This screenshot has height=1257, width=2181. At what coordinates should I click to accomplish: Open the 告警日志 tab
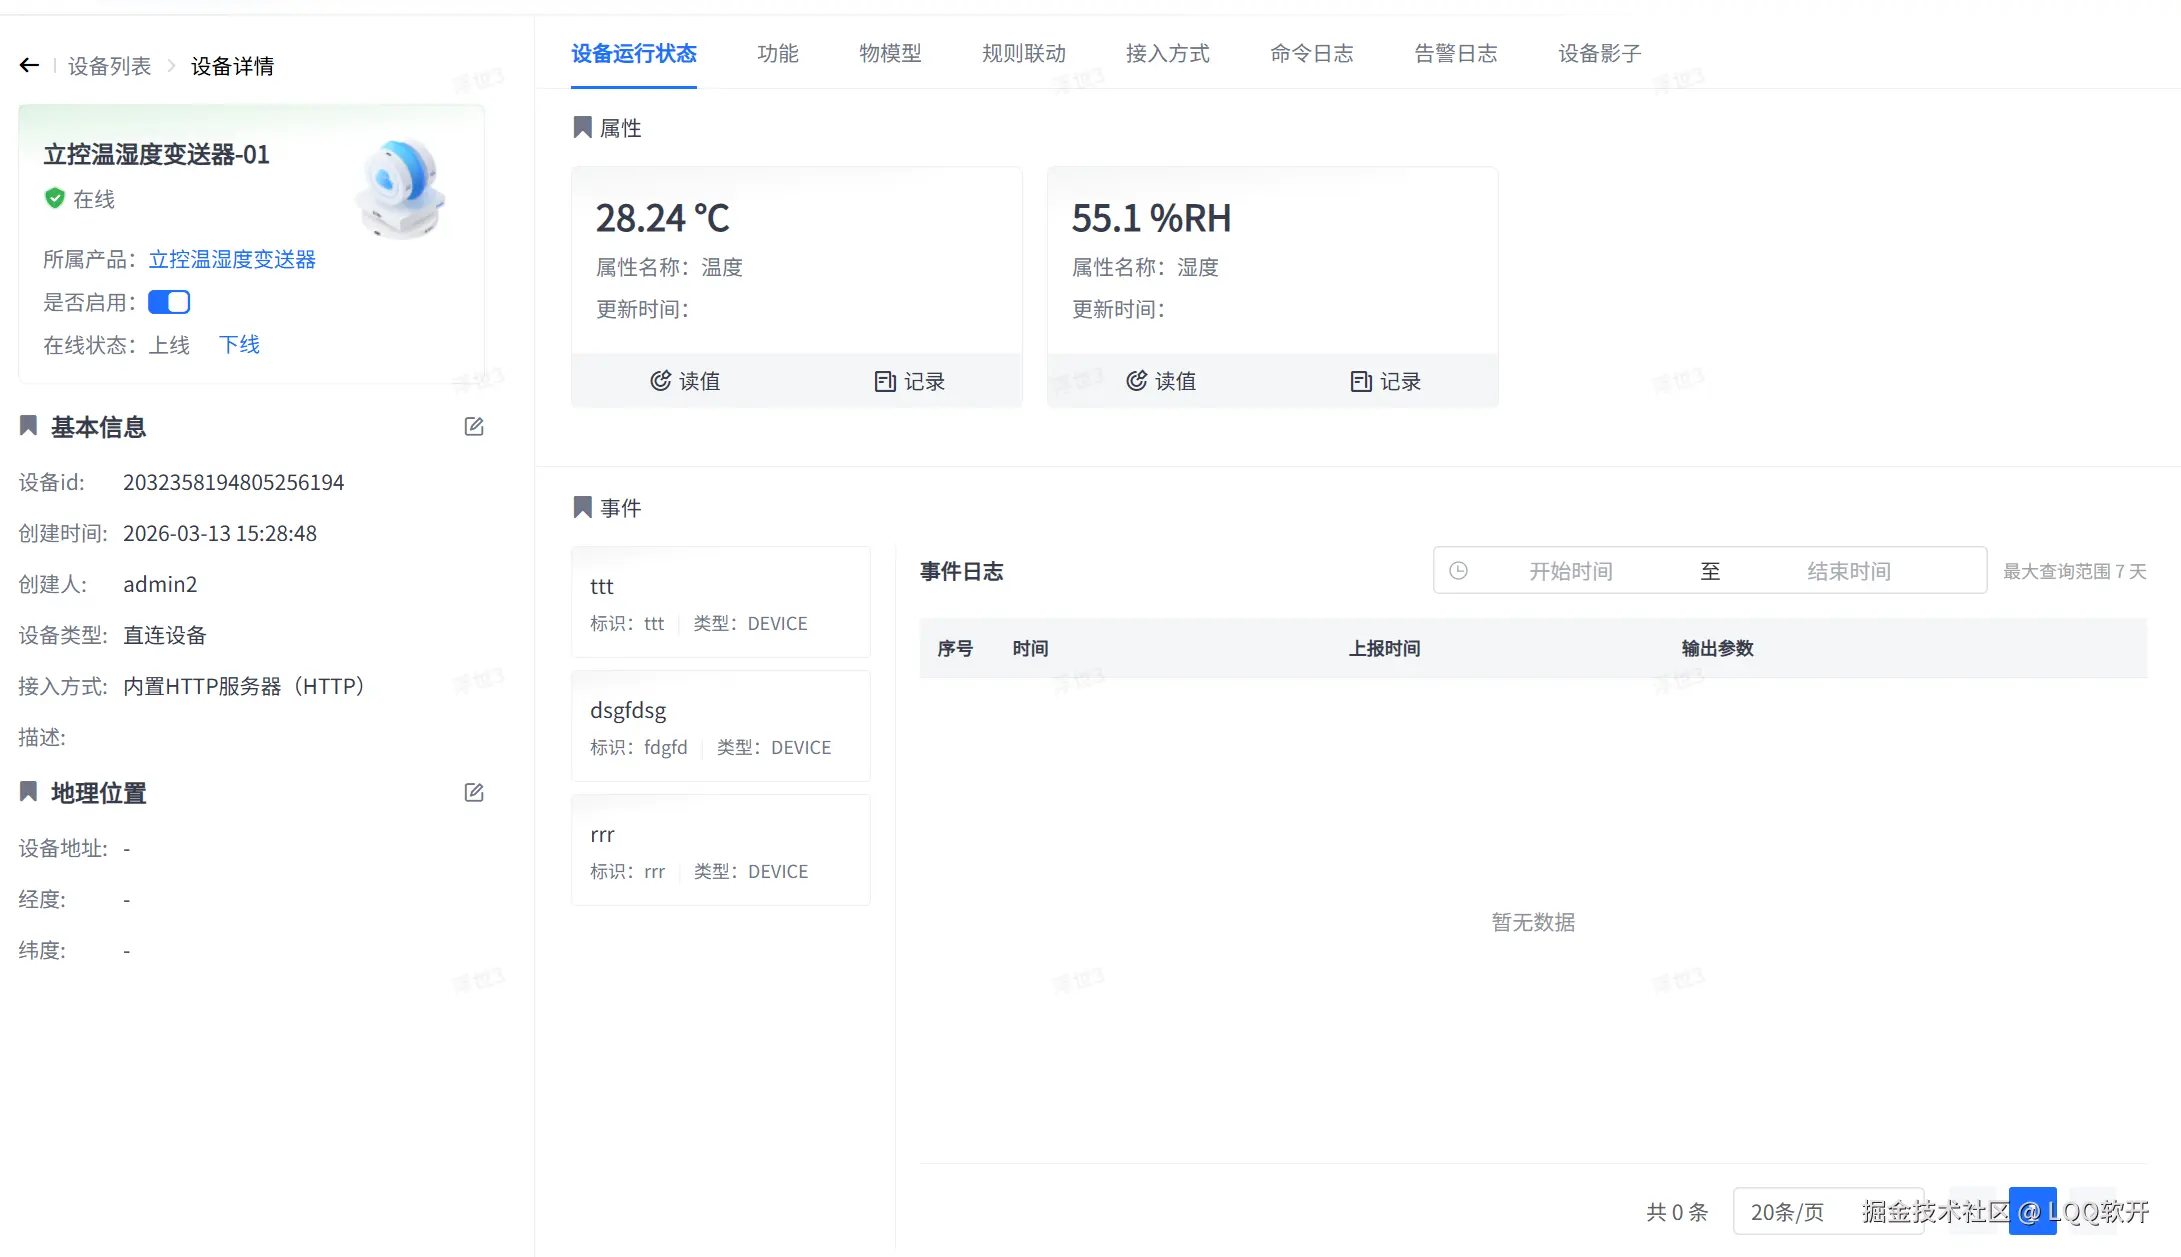pos(1455,54)
